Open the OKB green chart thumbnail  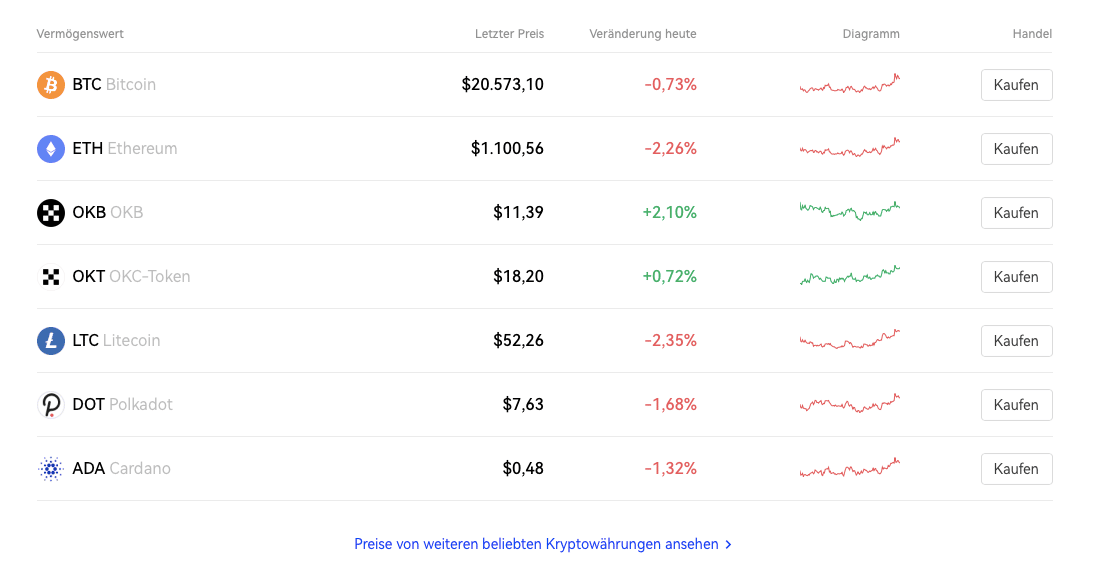[x=849, y=211]
